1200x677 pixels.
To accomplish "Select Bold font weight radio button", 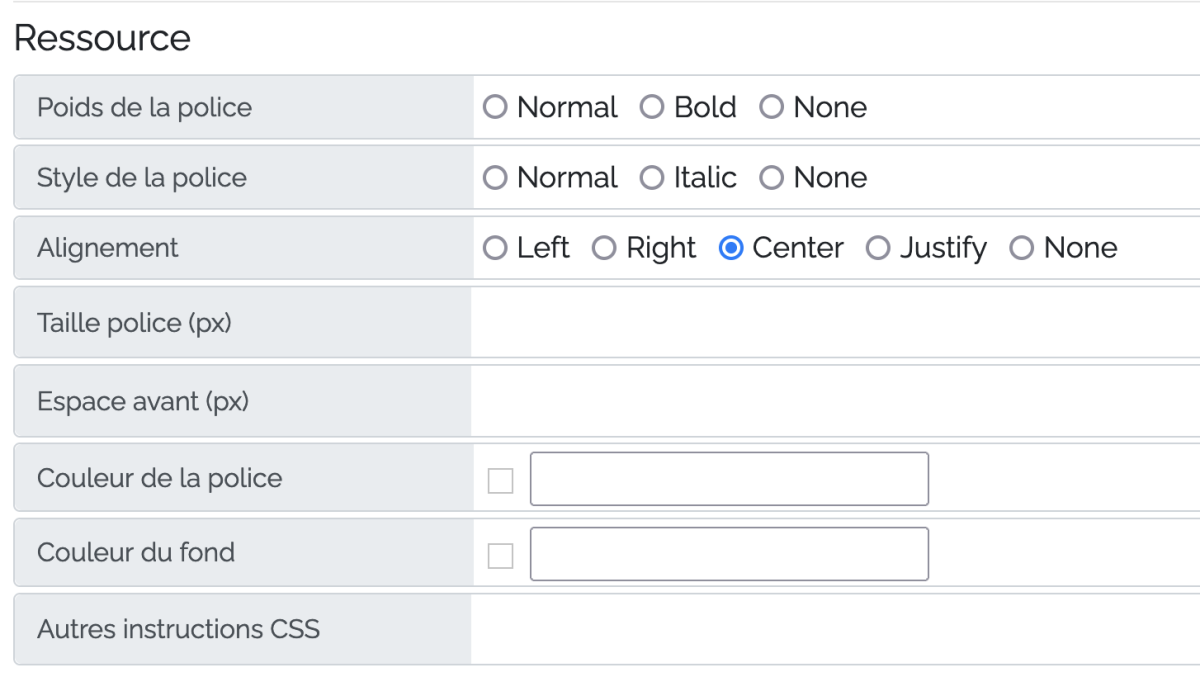I will coord(652,107).
